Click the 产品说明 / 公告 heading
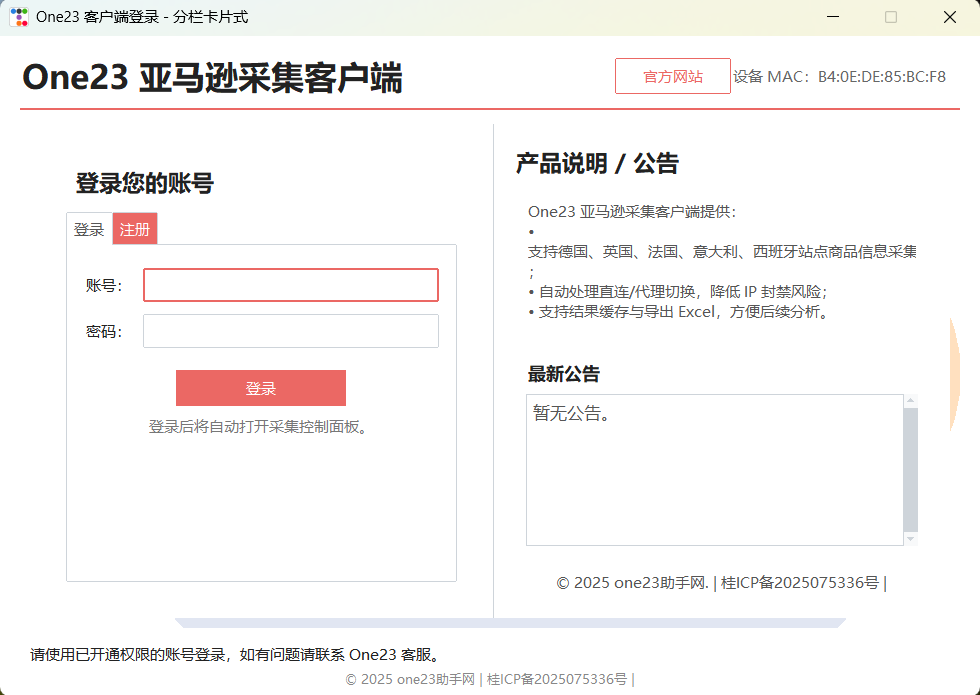Screen dimensions: 980x695 (x=597, y=163)
